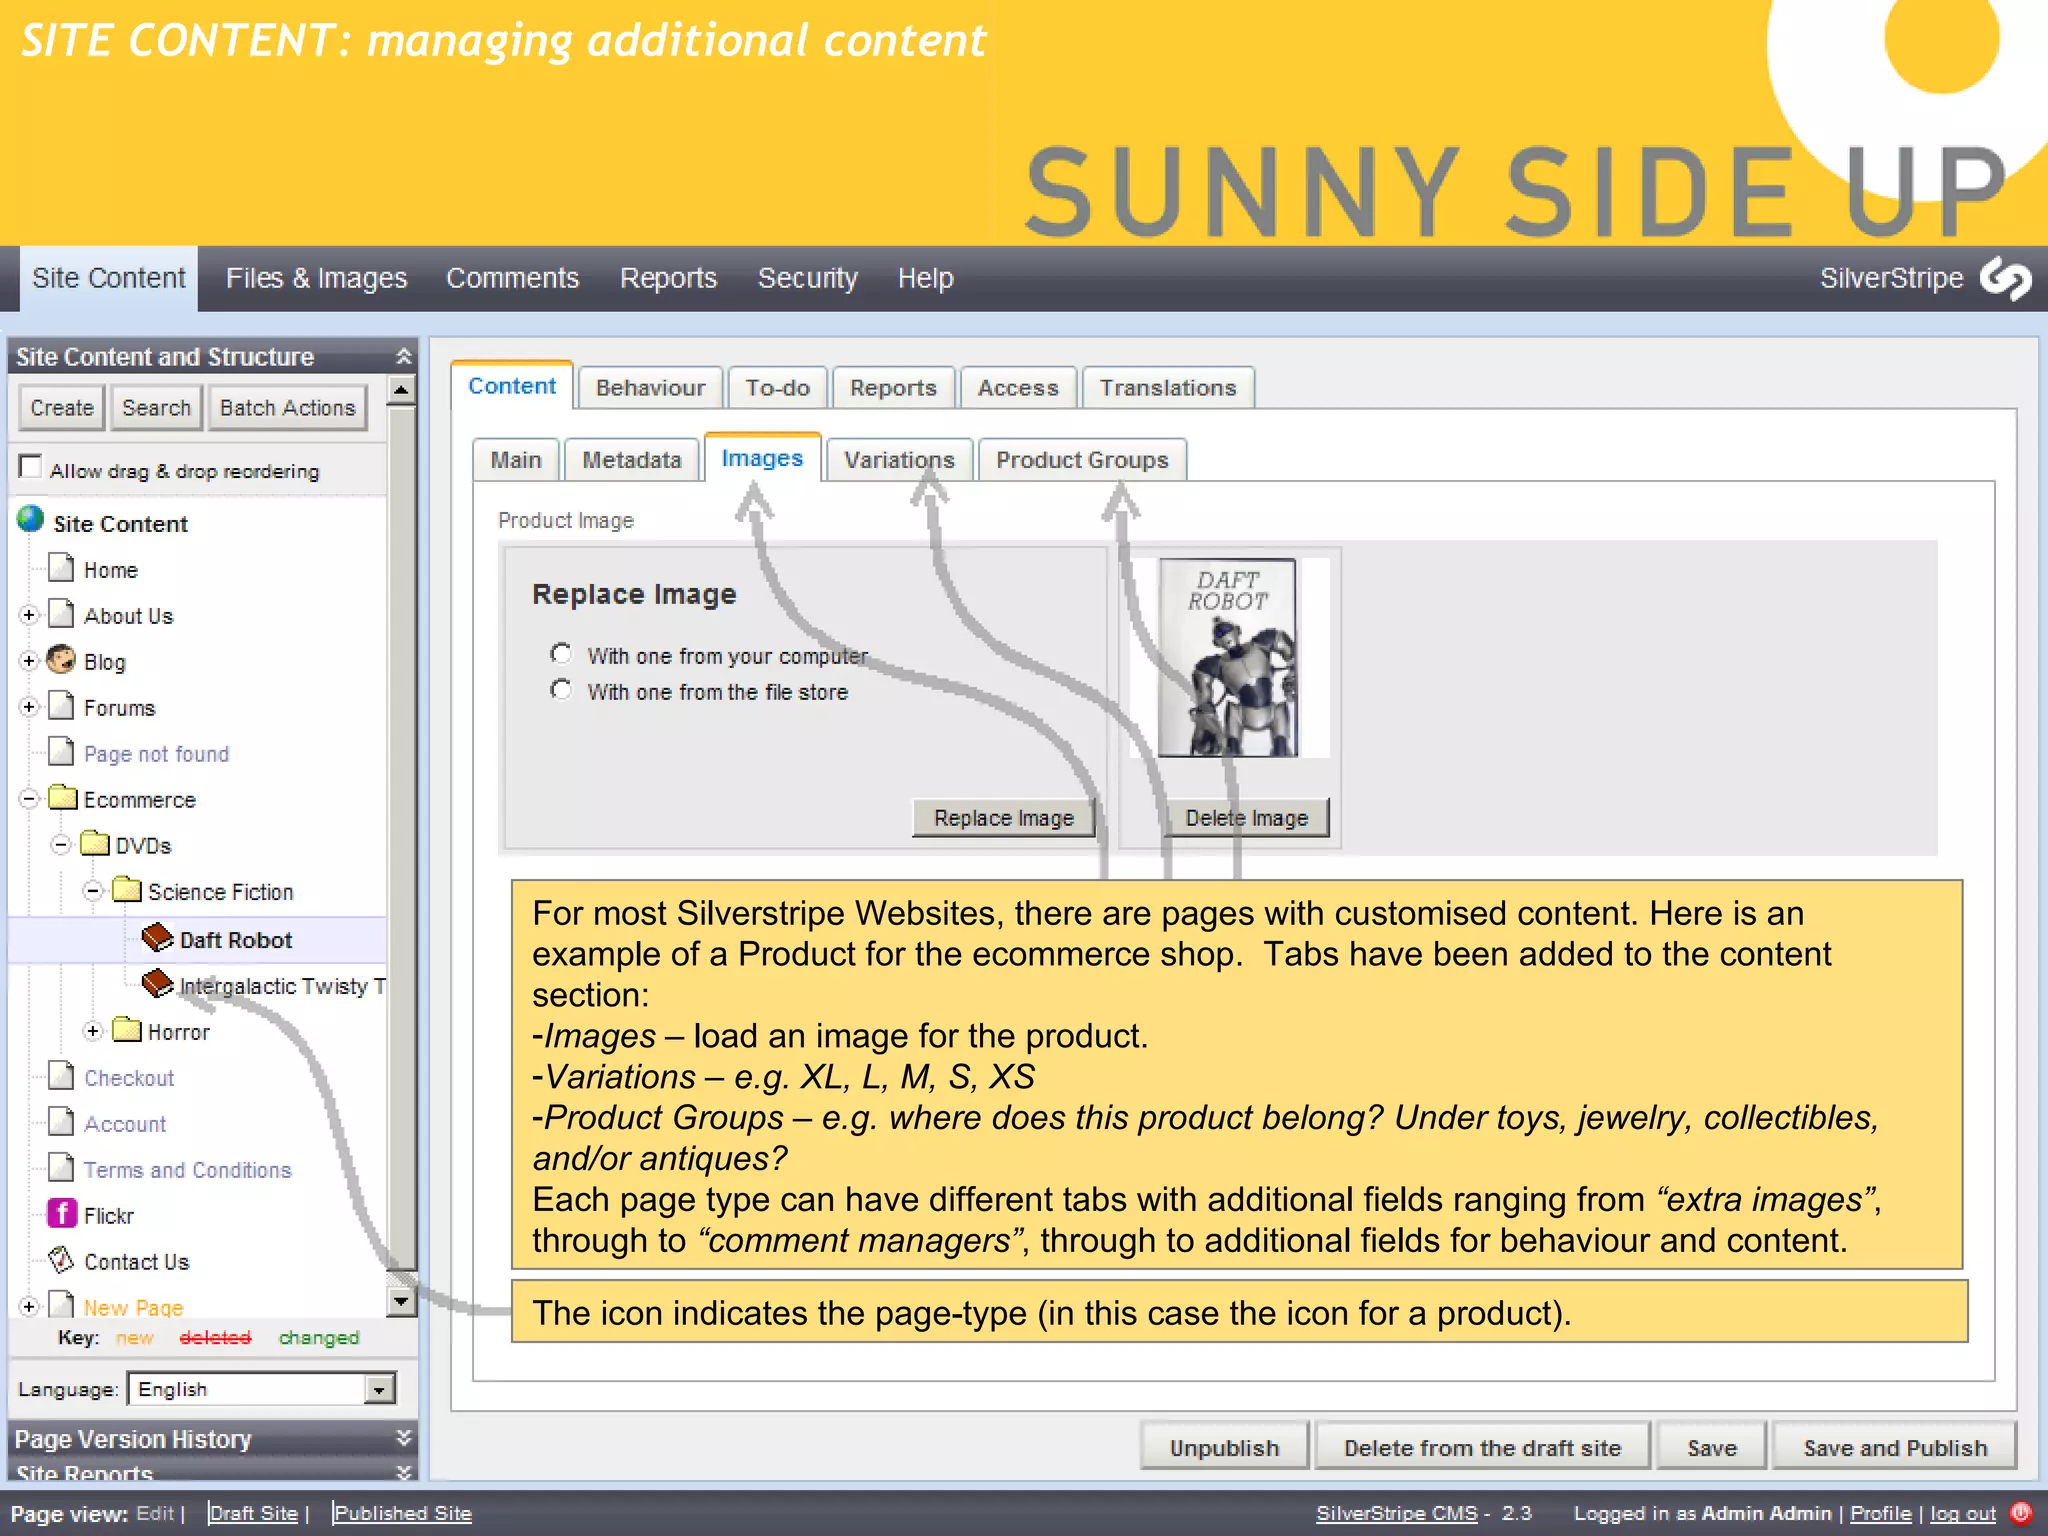
Task: Expand the About Us tree node
Action: click(x=29, y=615)
